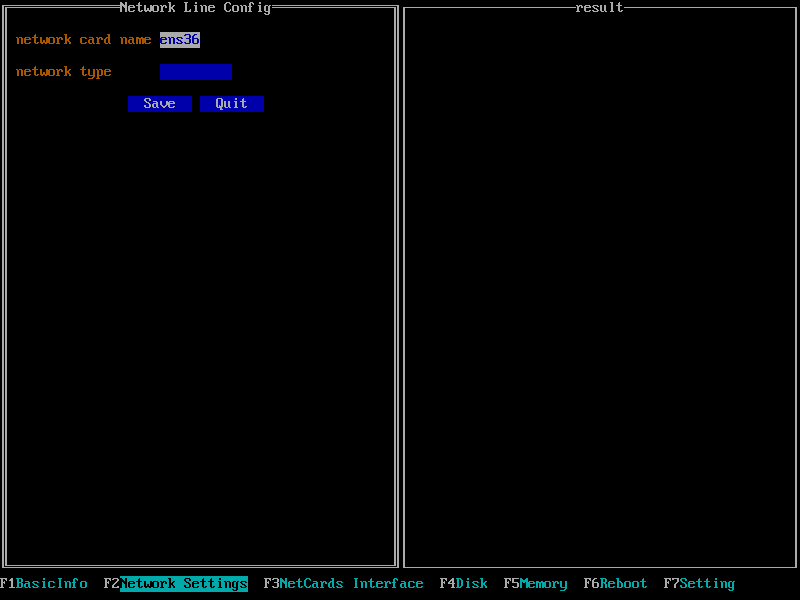The width and height of the screenshot is (800, 600).
Task: Choose the Reboot menu item
Action: point(623,584)
